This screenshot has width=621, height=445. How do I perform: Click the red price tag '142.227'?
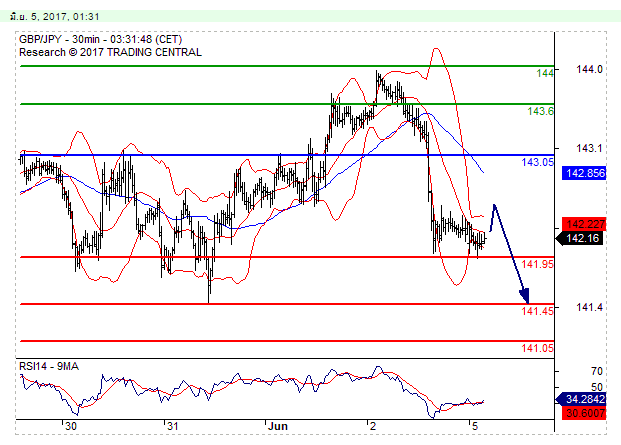tap(584, 224)
